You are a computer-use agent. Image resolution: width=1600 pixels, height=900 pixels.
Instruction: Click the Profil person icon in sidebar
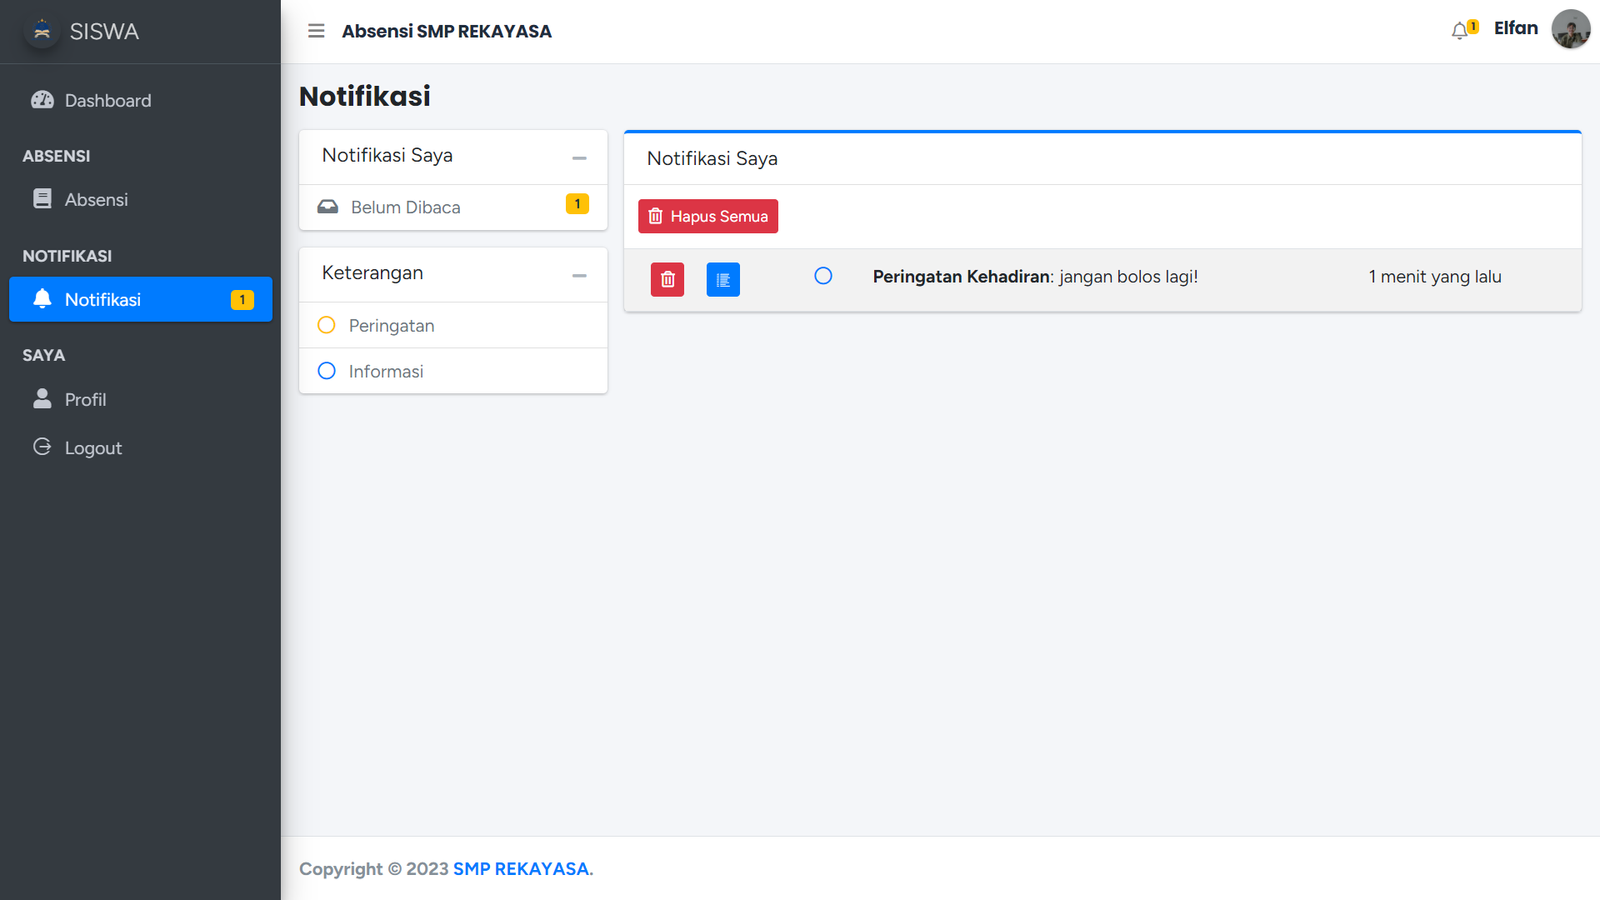(x=42, y=399)
